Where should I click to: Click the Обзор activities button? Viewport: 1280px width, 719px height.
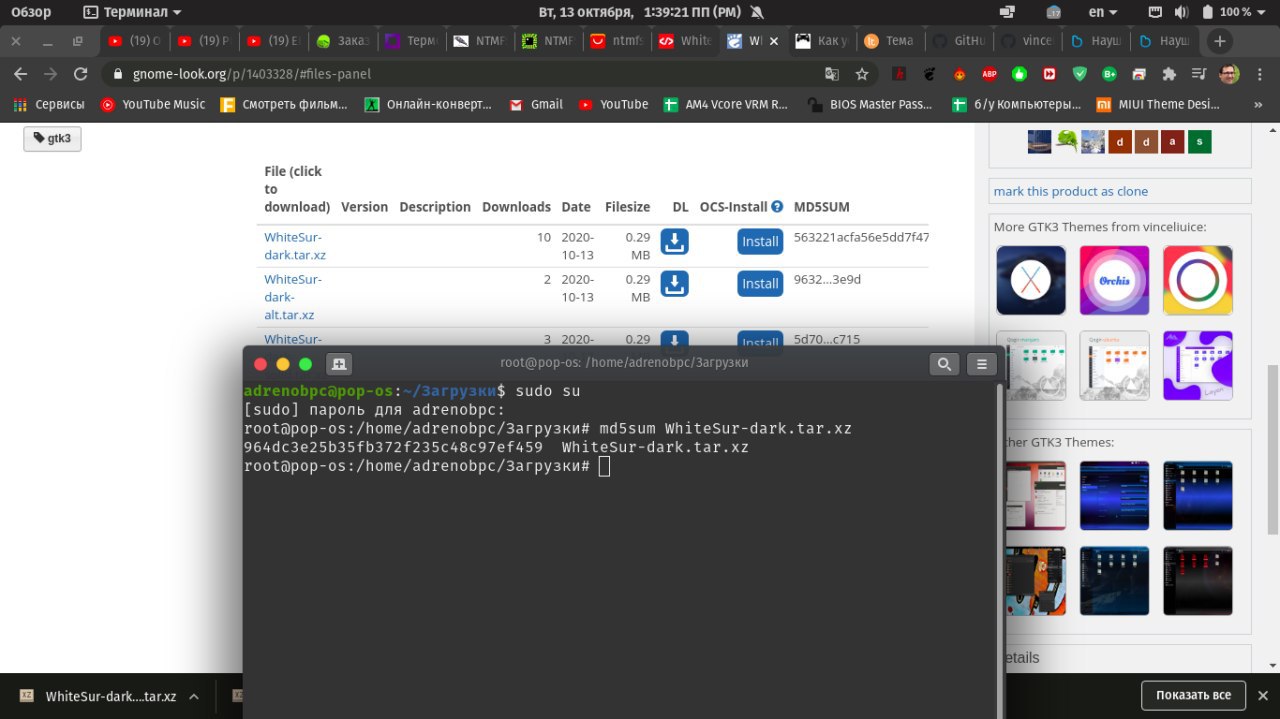tap(31, 12)
